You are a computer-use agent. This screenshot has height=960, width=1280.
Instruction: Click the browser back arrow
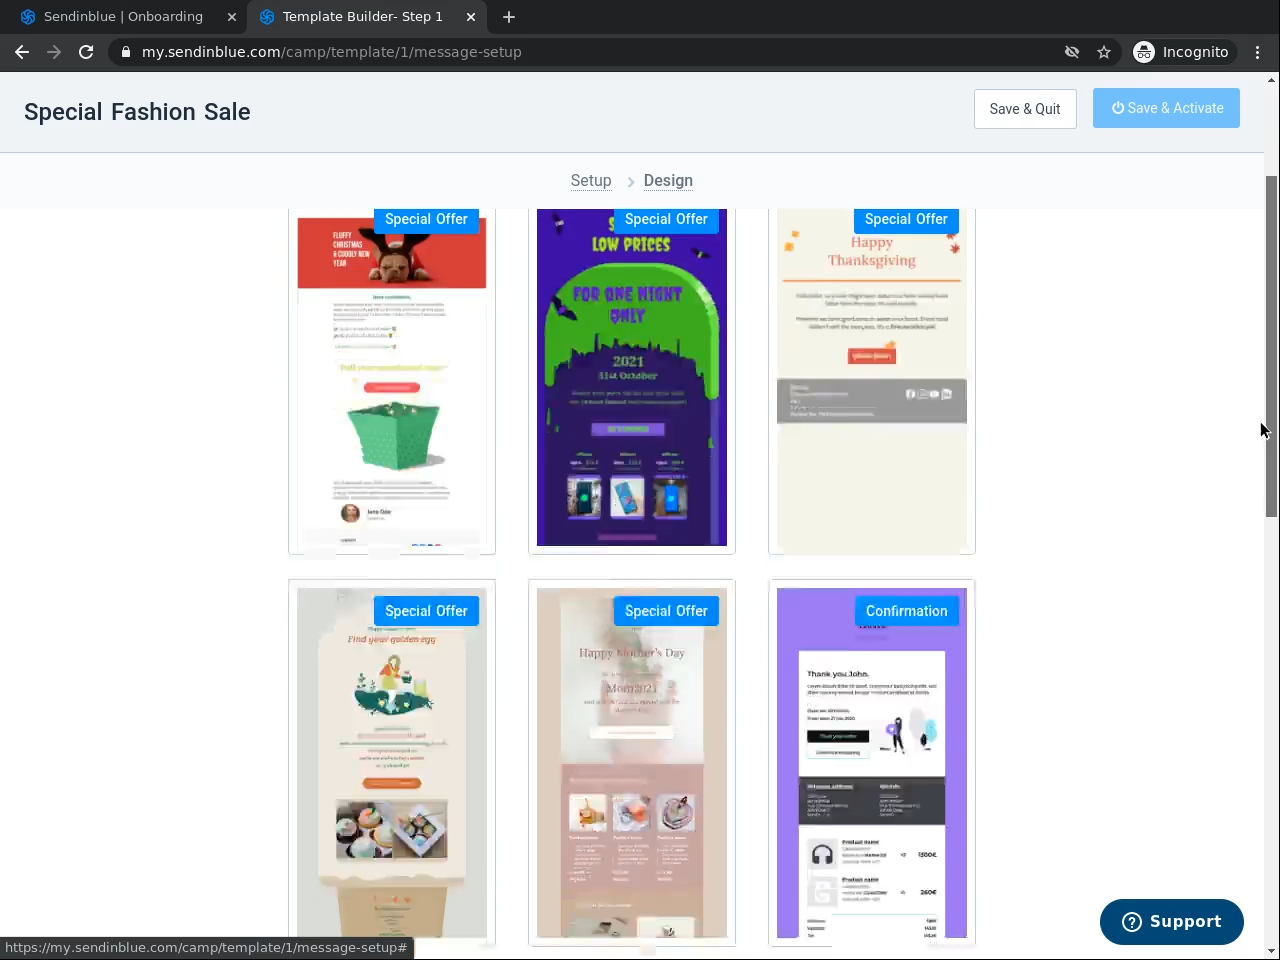click(22, 52)
